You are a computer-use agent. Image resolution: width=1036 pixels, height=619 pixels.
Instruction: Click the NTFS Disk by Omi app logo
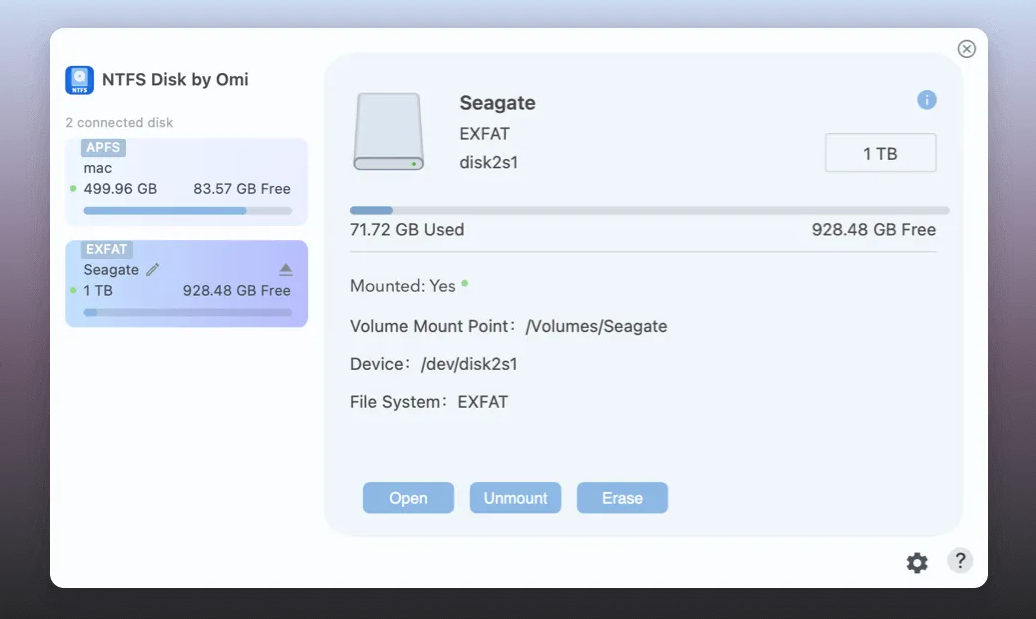click(x=79, y=80)
